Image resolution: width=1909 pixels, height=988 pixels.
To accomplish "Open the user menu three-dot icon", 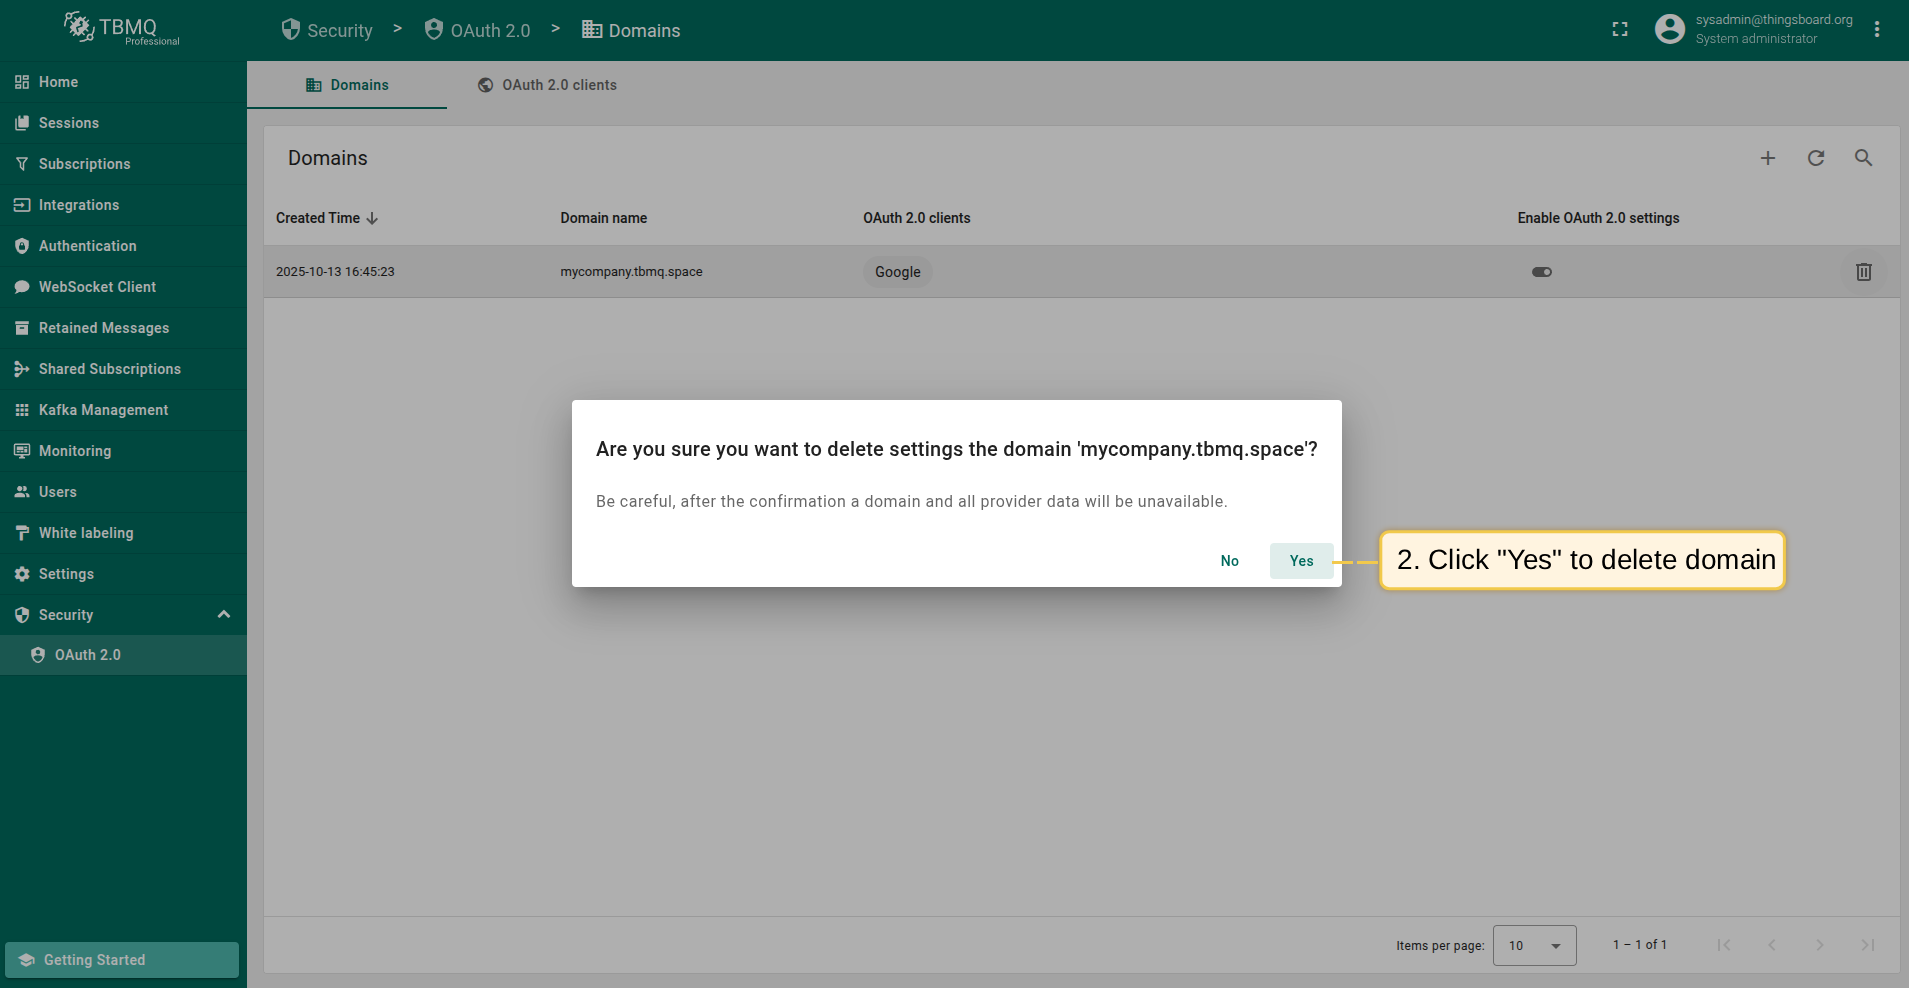I will tap(1877, 30).
